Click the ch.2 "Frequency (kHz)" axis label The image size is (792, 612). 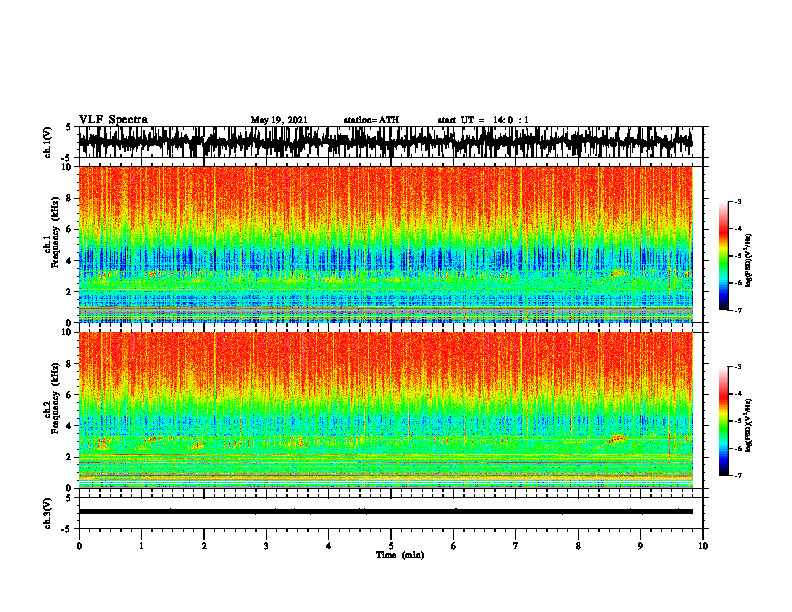55,398
